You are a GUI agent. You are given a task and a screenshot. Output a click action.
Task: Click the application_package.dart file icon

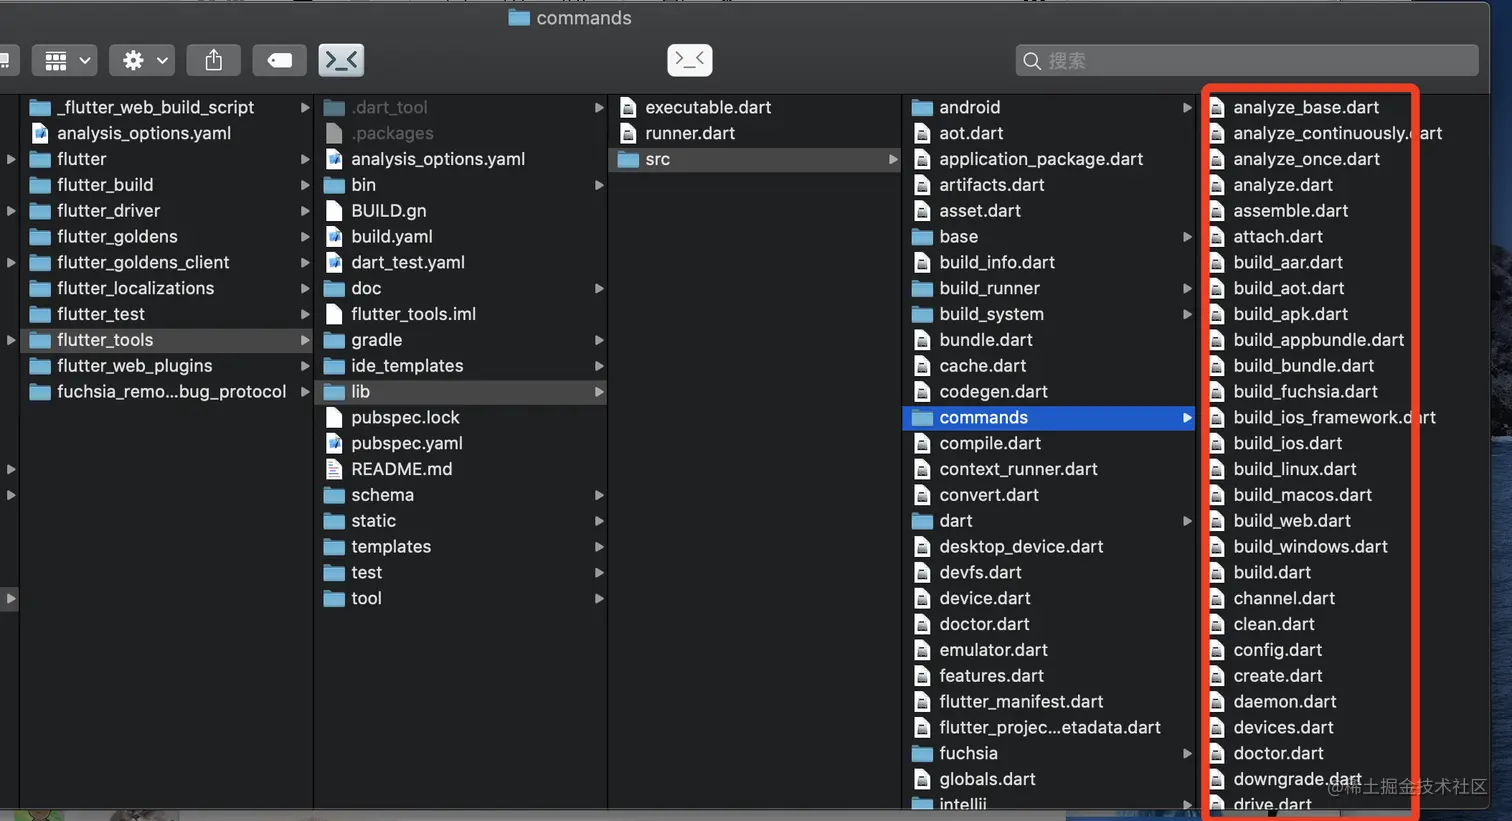click(922, 159)
